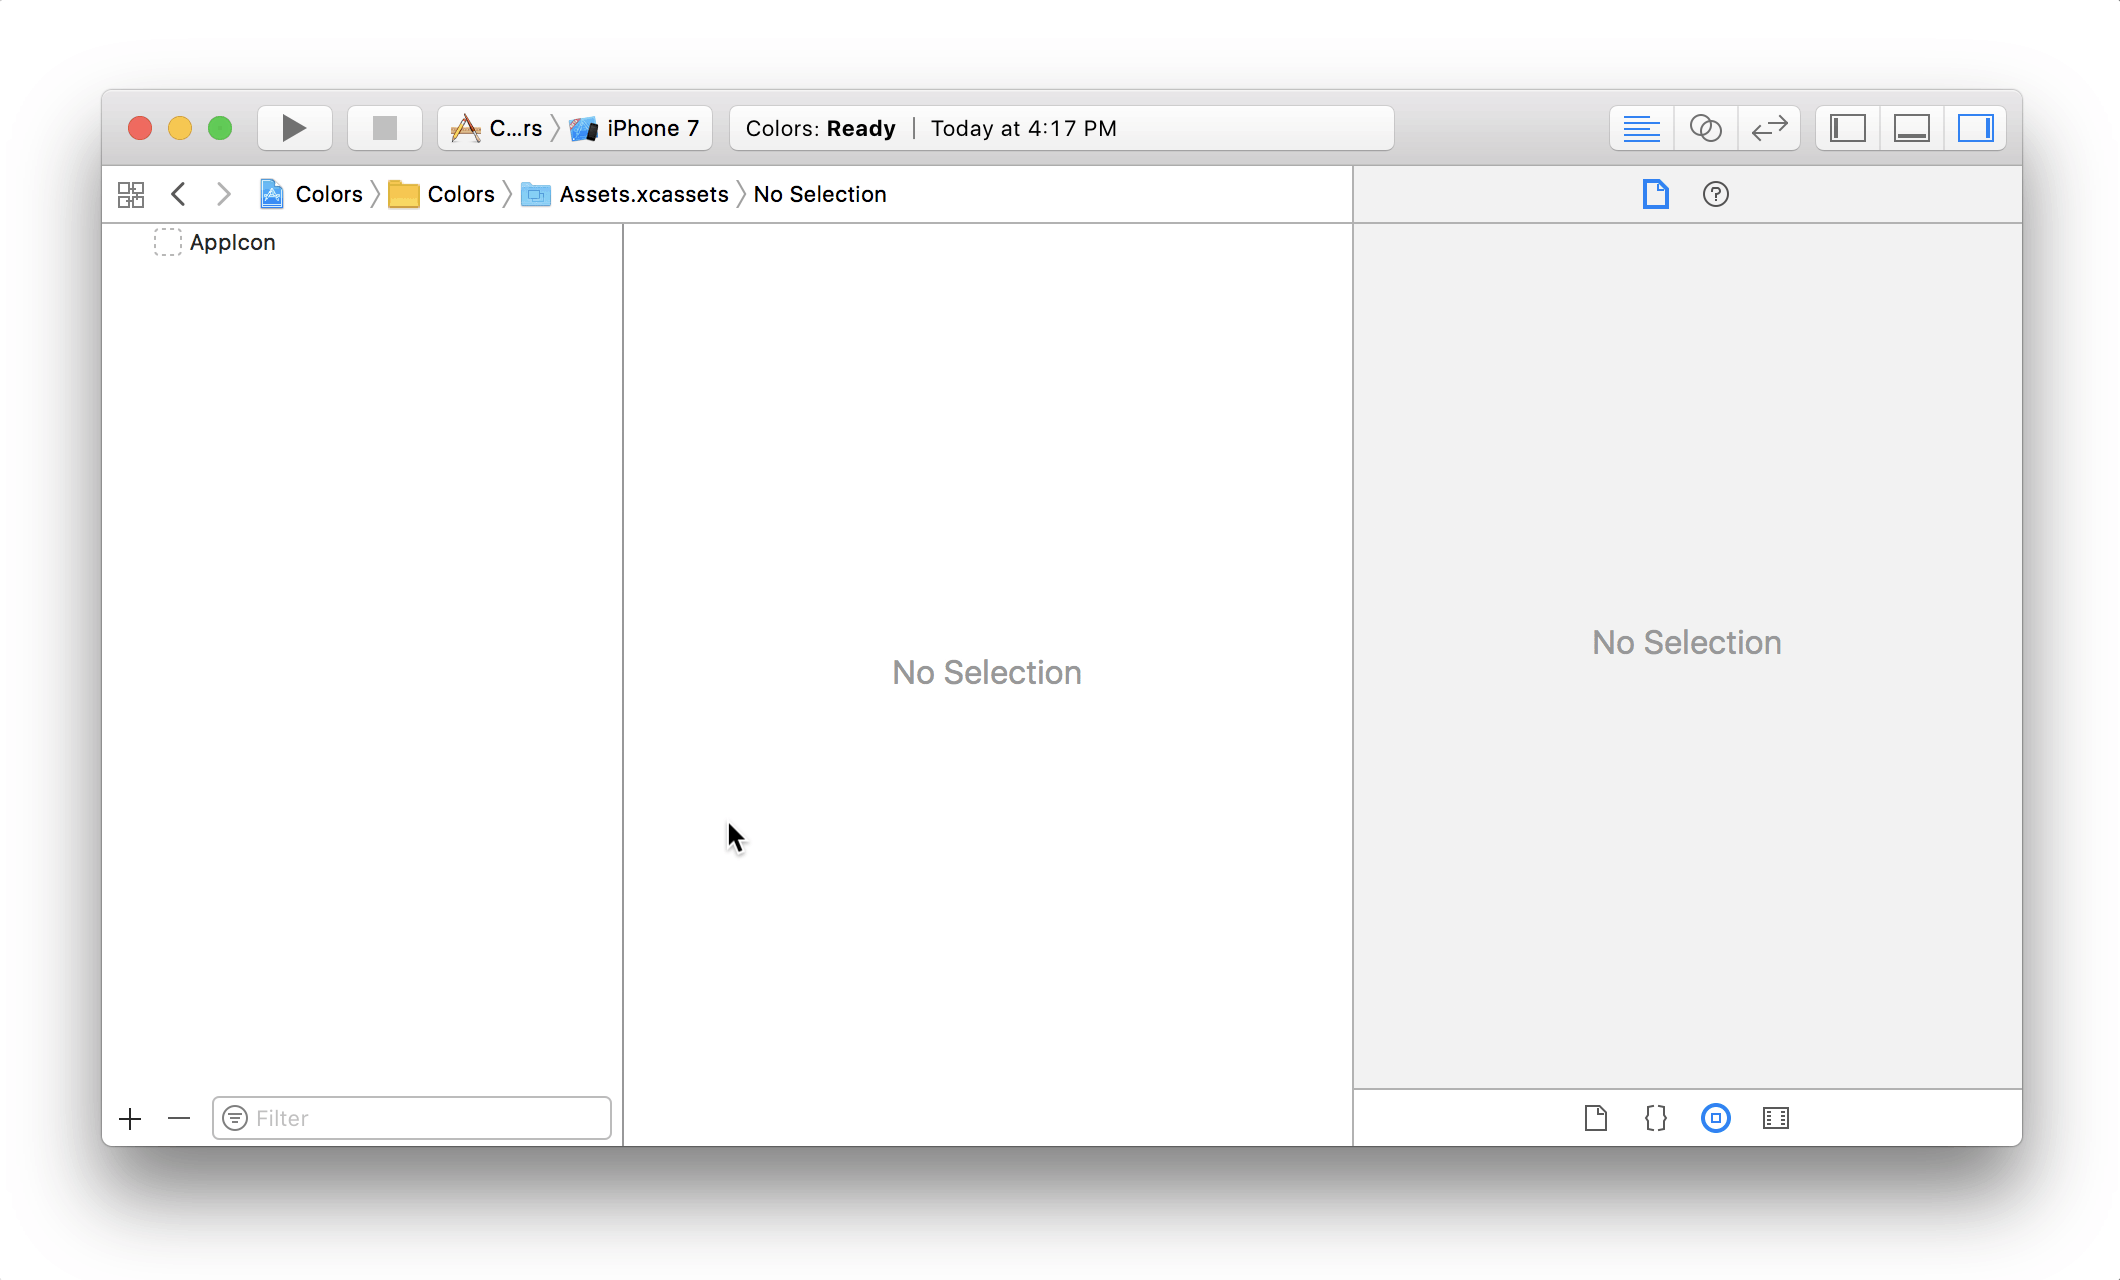The image size is (2120, 1280).
Task: Open Assets.xcassets breadcrumb menu
Action: 643,194
